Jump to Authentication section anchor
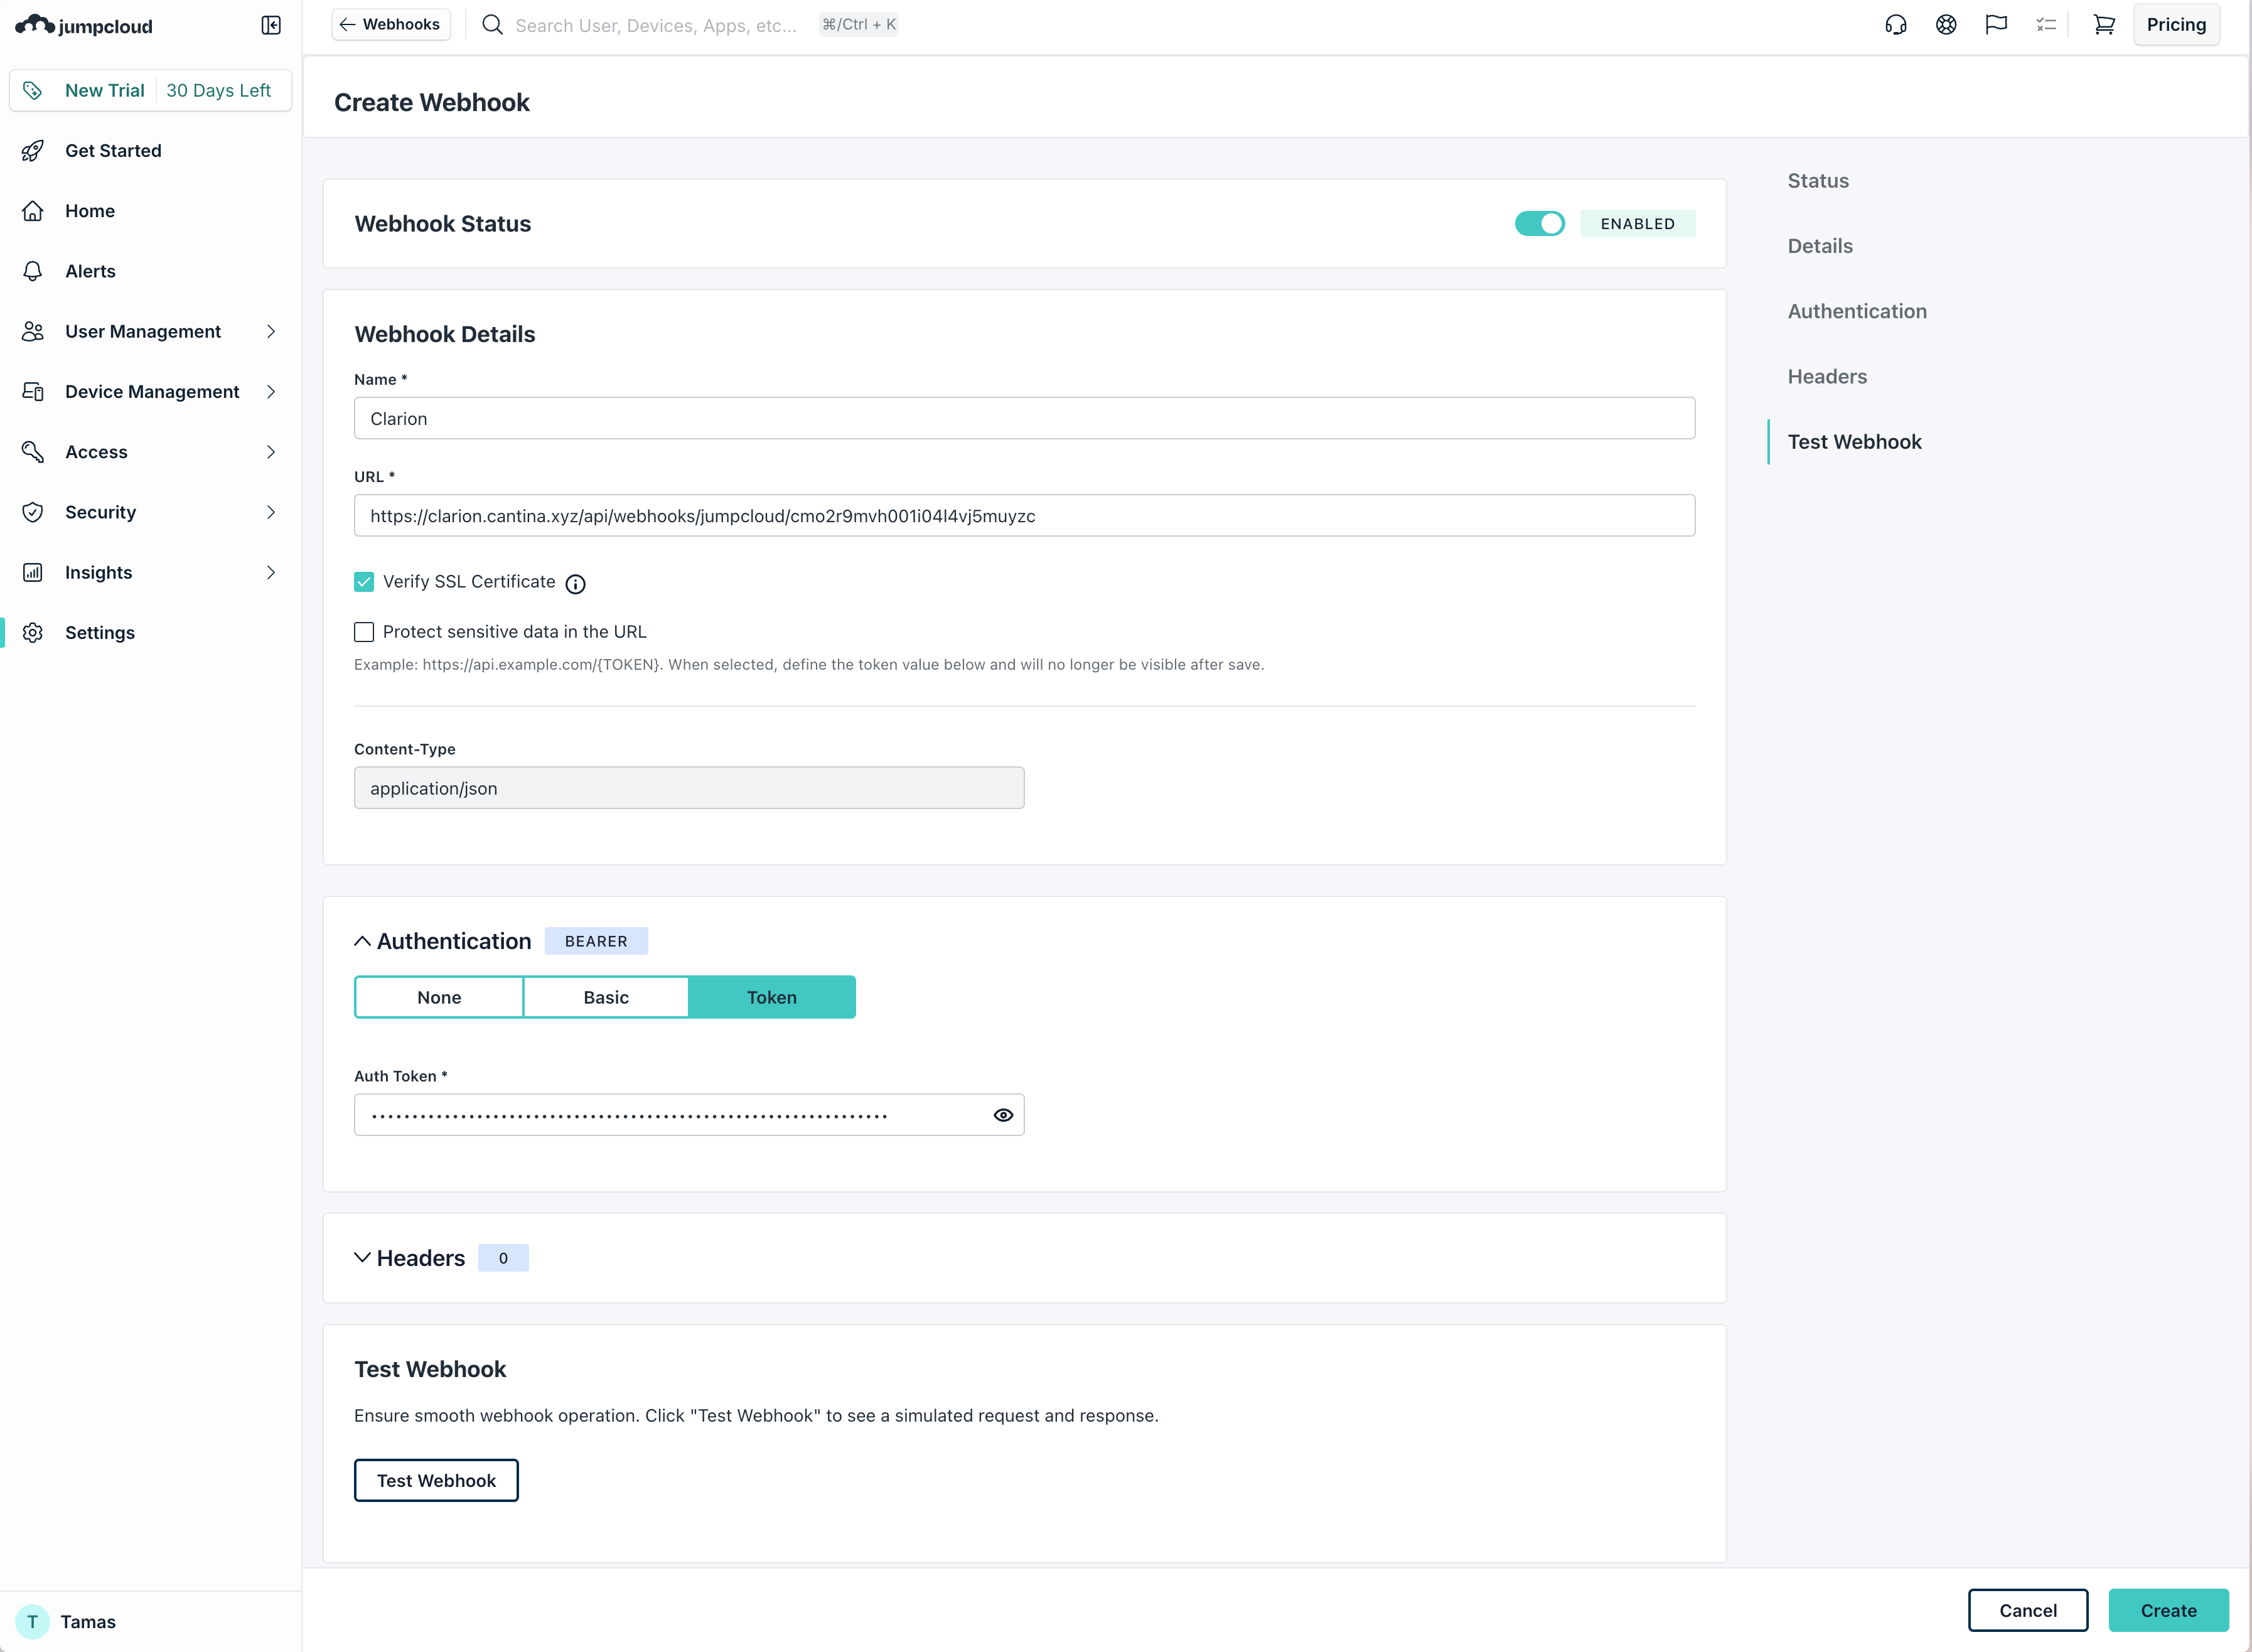The height and width of the screenshot is (1652, 2252). (x=1857, y=311)
